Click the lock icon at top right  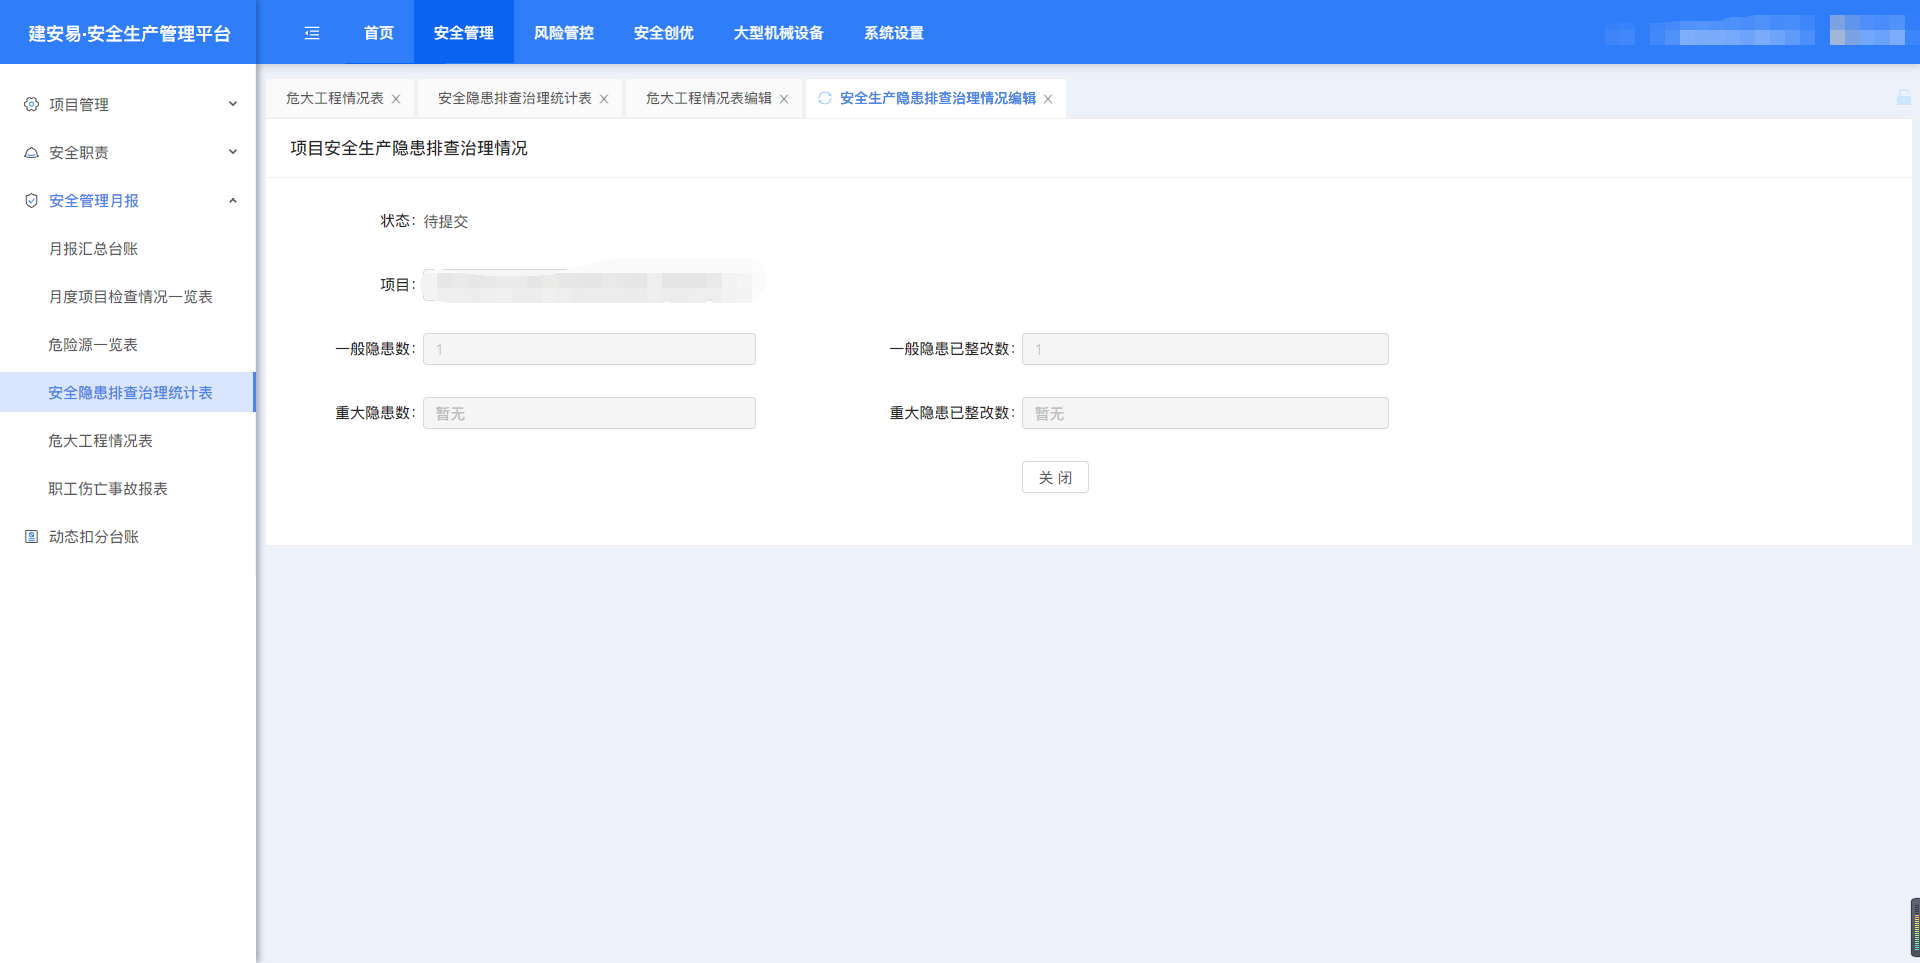coord(1903,97)
